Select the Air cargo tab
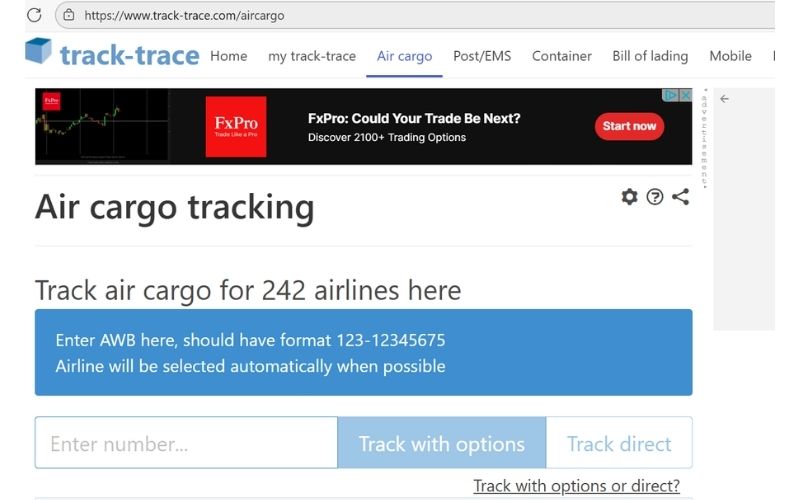800x500 pixels. tap(404, 56)
